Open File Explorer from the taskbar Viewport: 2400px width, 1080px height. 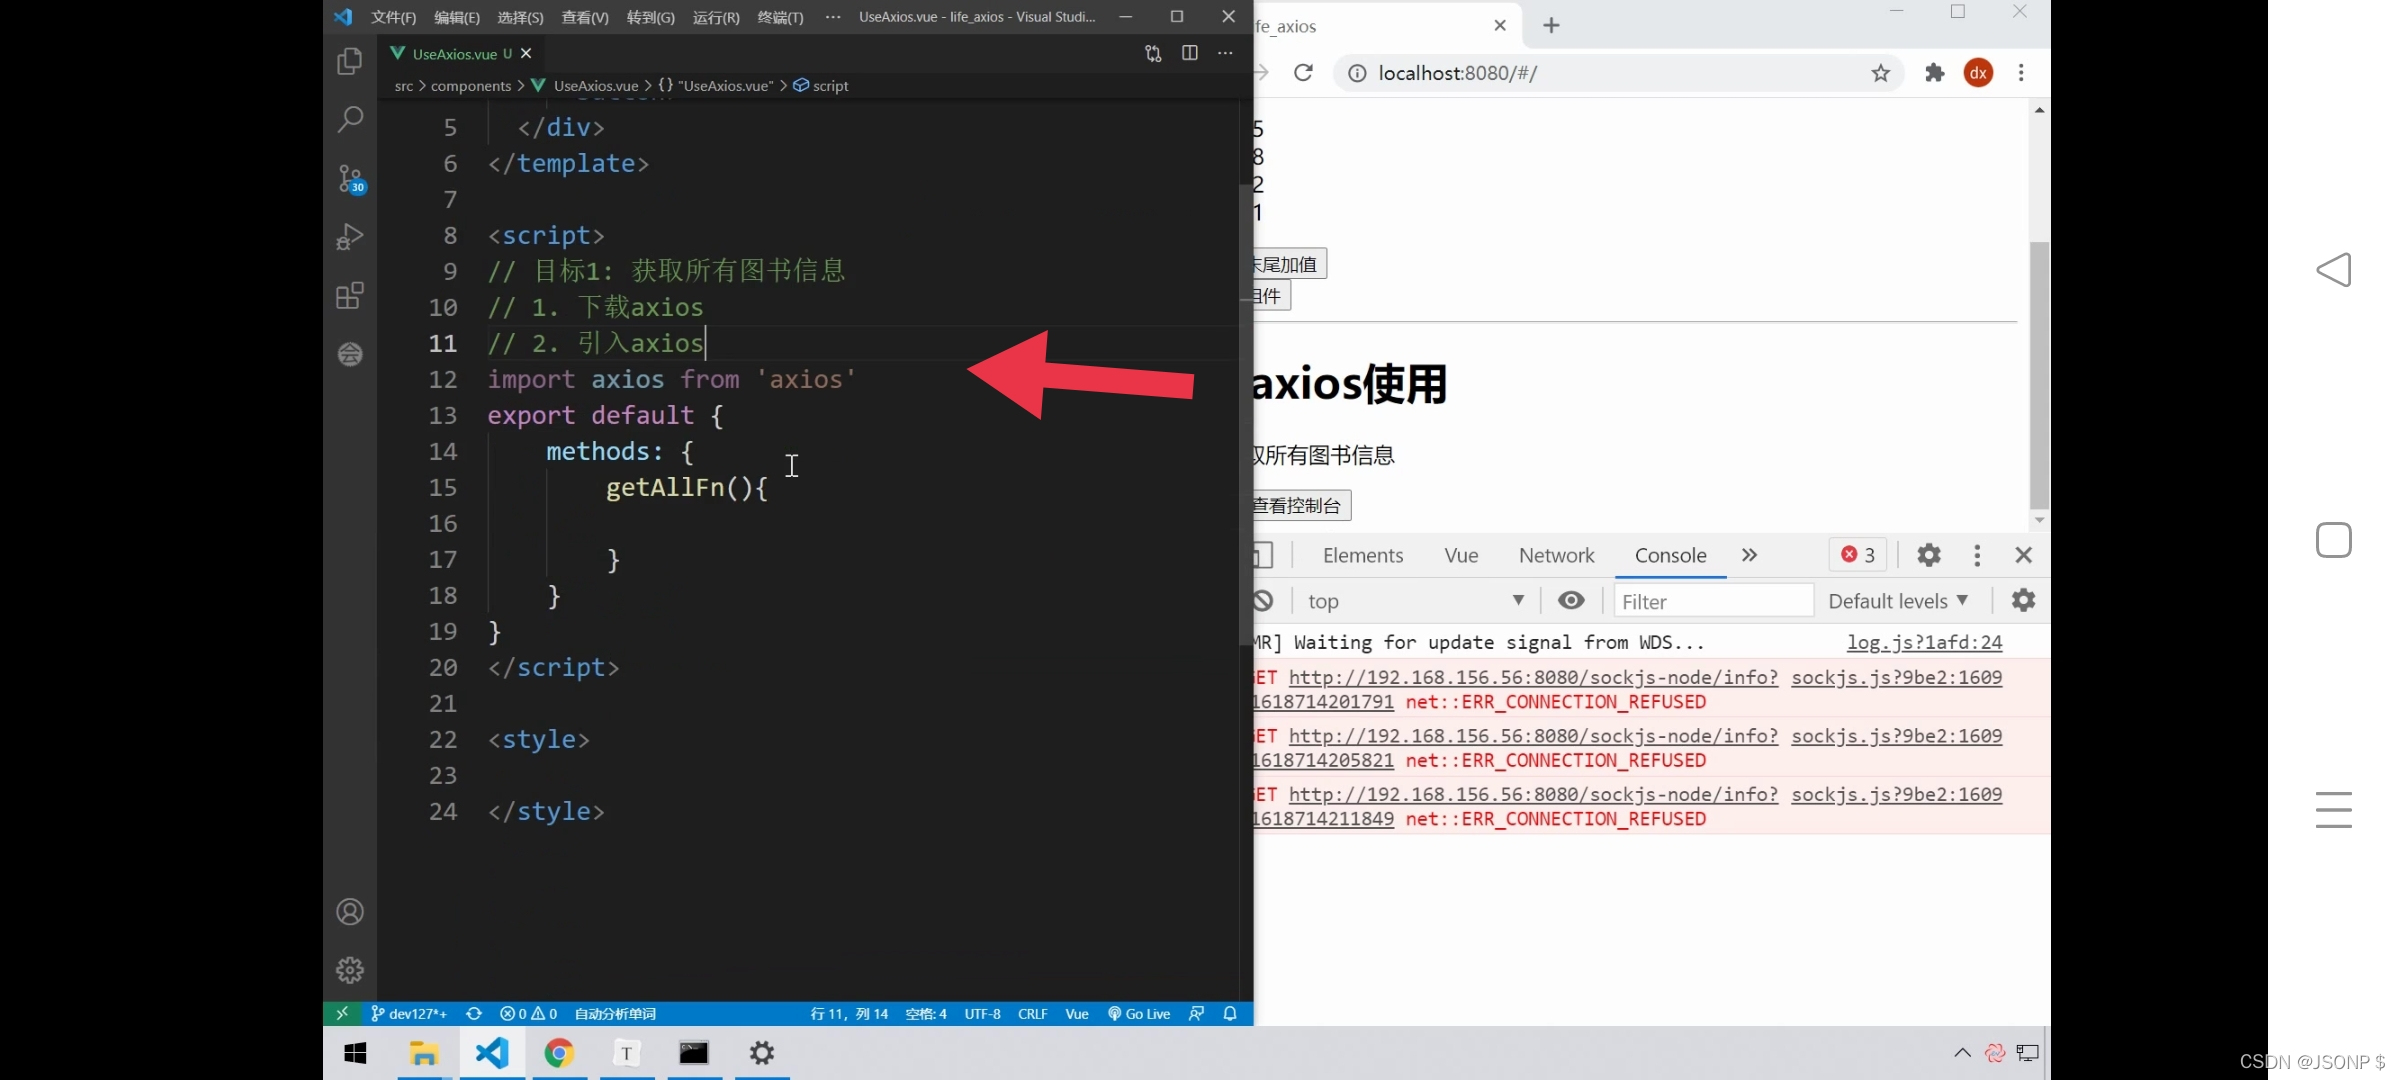pos(424,1053)
